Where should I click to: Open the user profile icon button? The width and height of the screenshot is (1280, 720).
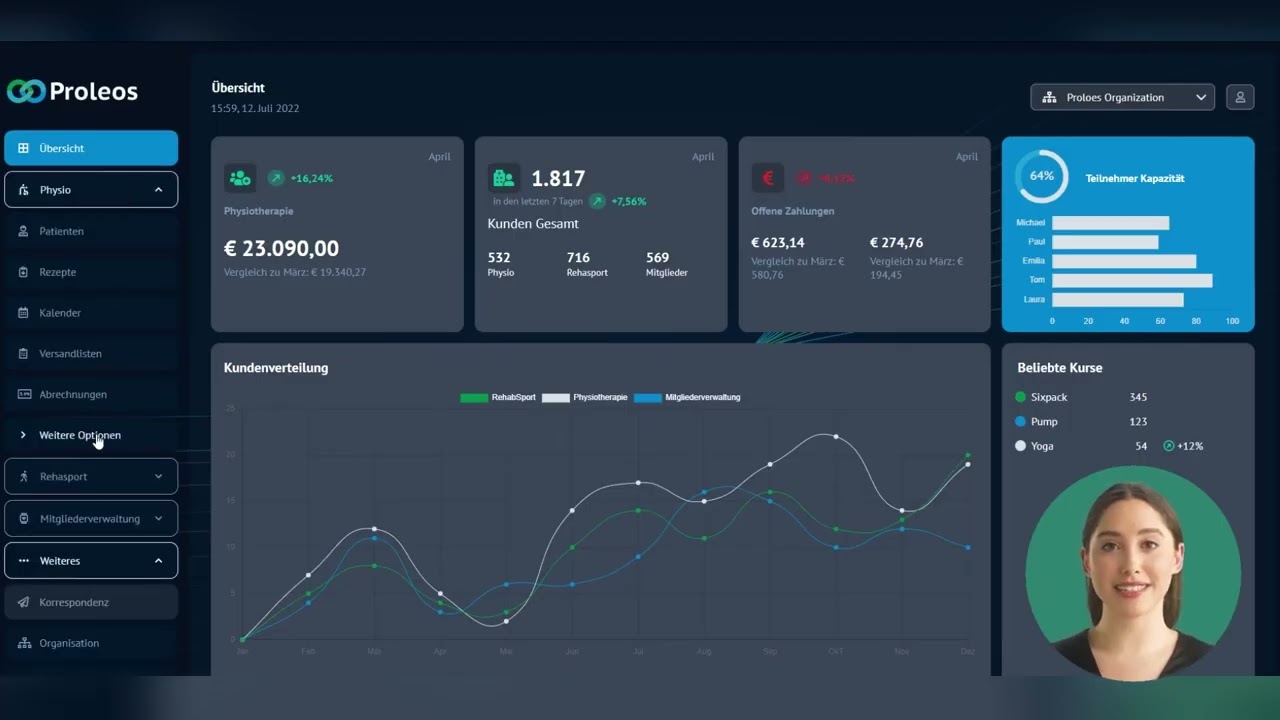[1240, 97]
